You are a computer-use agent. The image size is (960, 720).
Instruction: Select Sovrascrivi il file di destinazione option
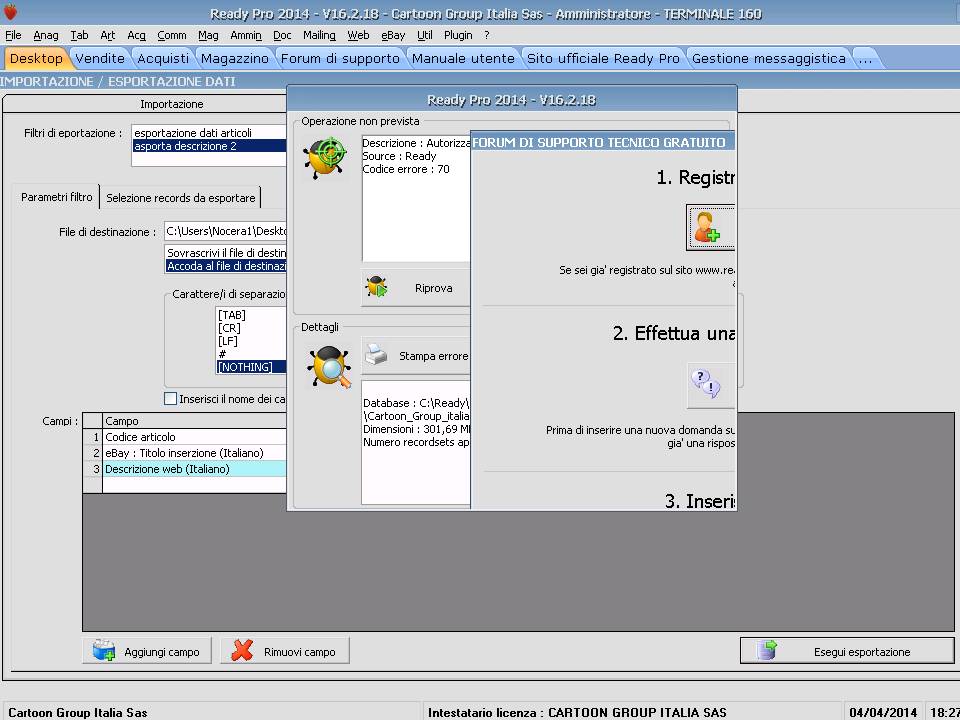coord(227,252)
